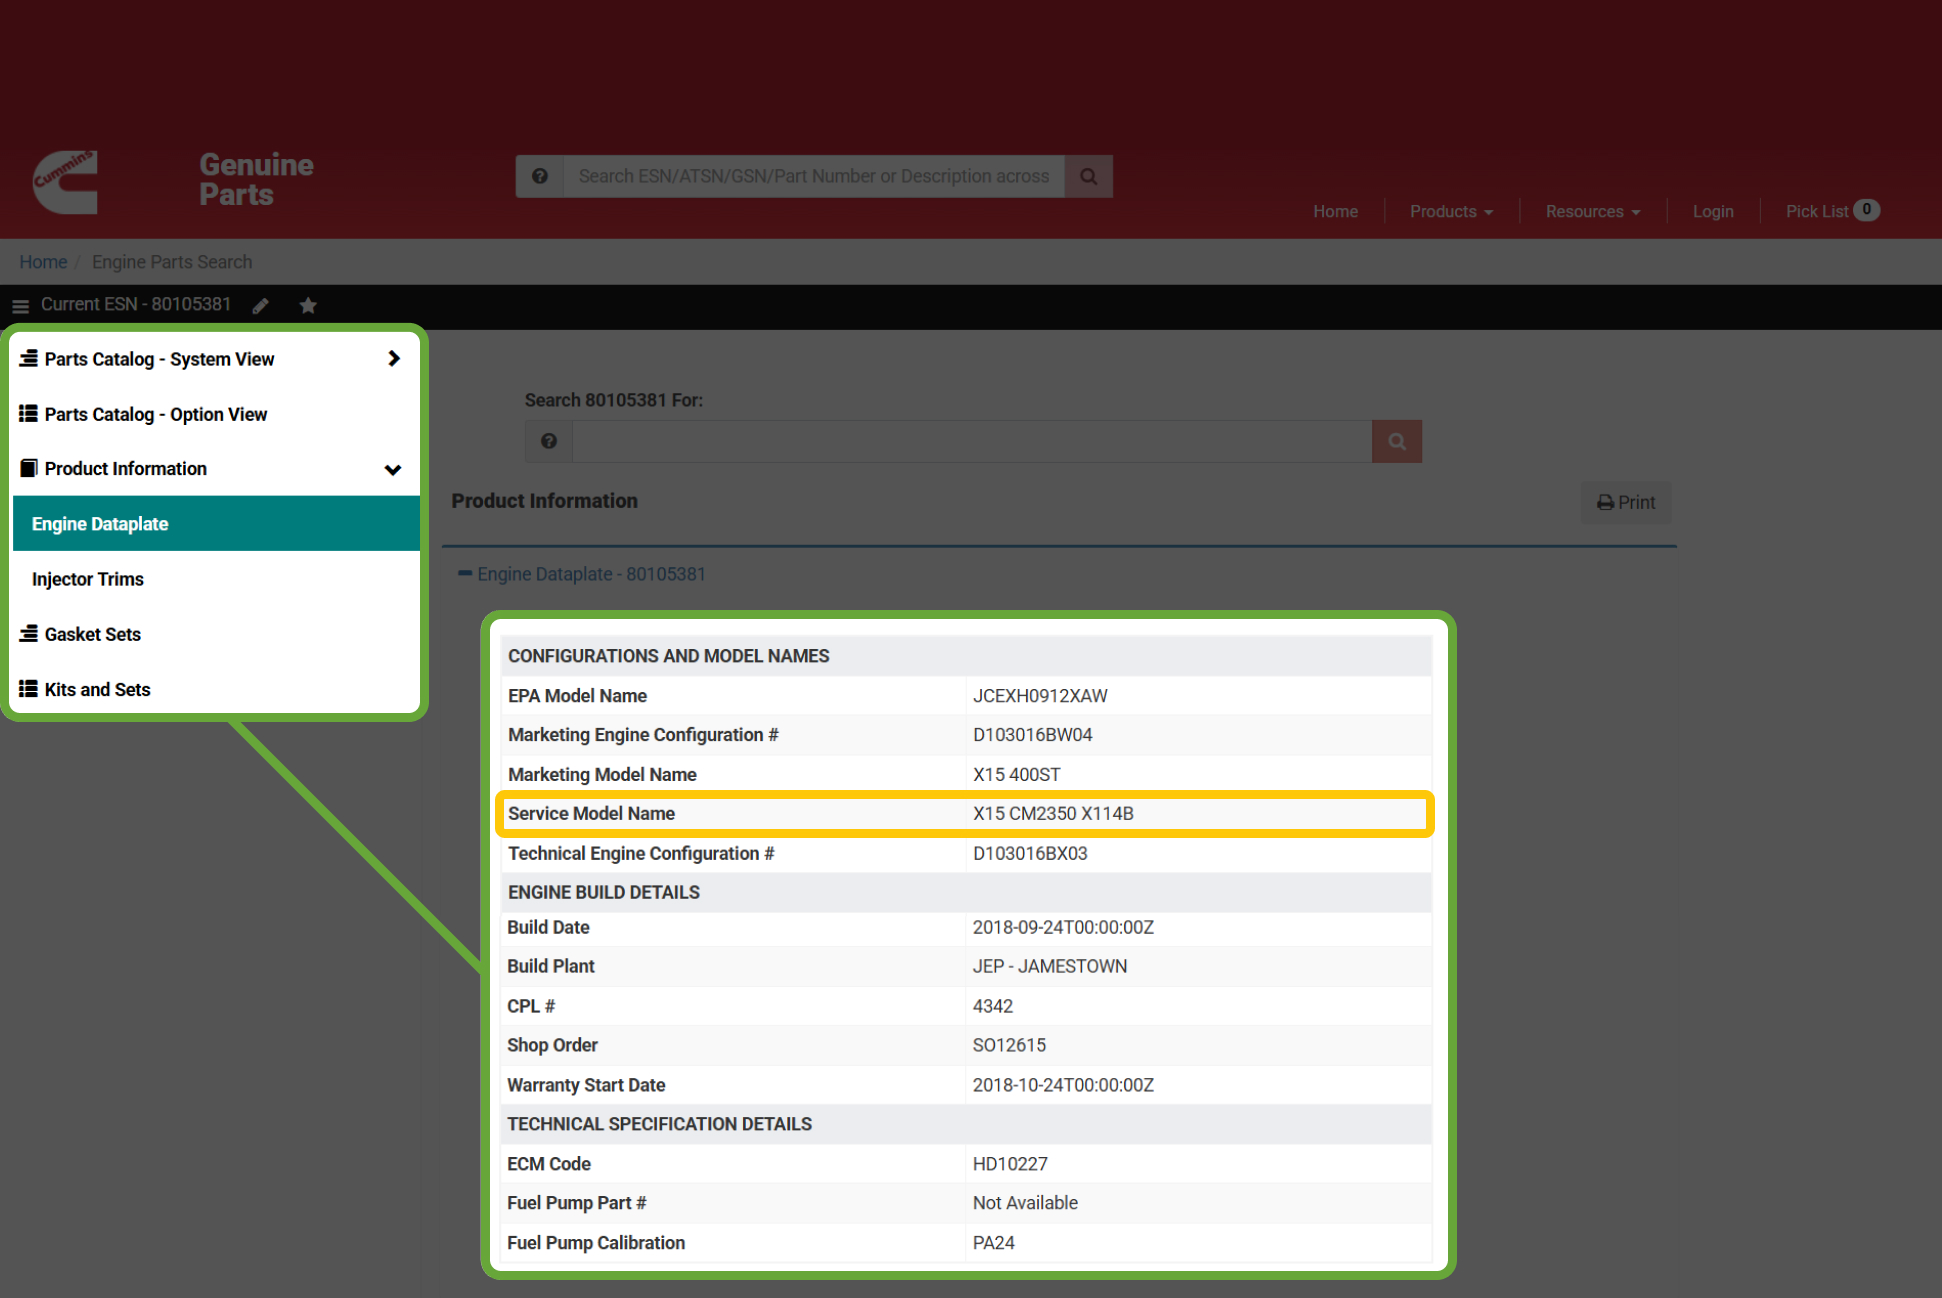Open Gasket Sets in the sidebar
The width and height of the screenshot is (1942, 1298).
tap(92, 634)
